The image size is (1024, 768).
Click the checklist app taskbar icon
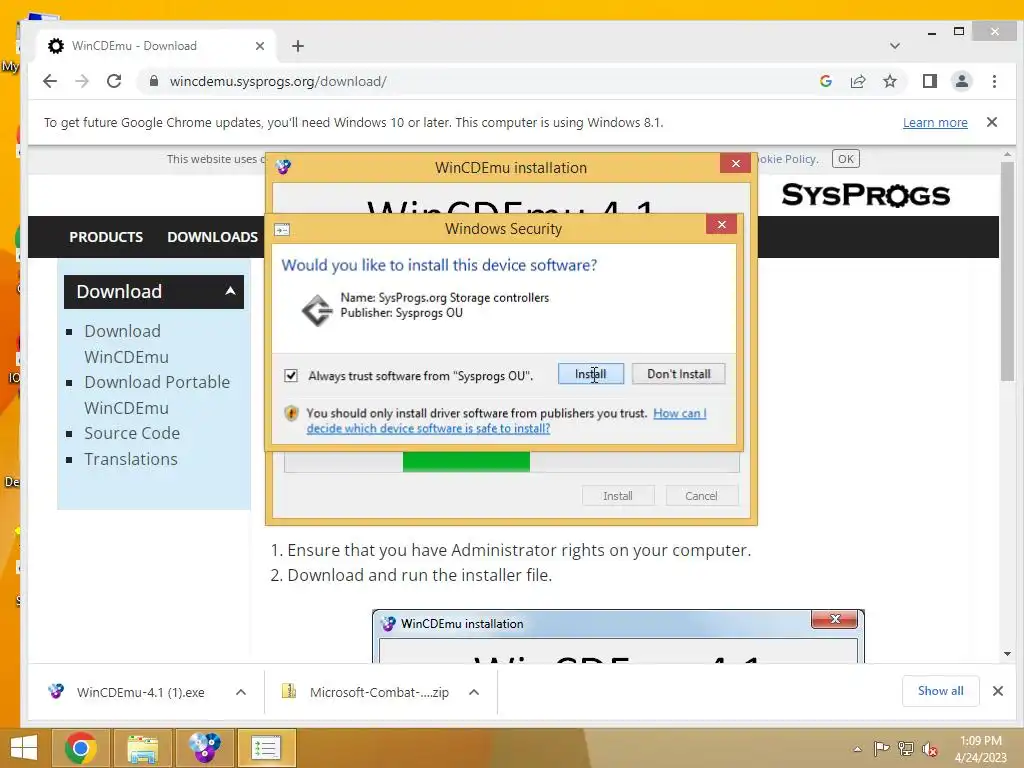266,748
